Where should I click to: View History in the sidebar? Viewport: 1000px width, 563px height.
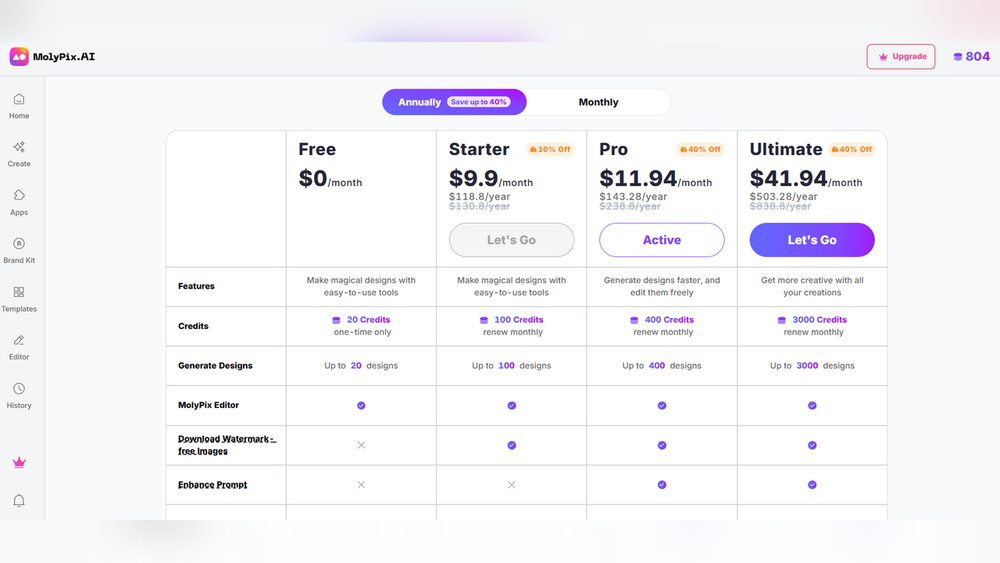point(19,389)
